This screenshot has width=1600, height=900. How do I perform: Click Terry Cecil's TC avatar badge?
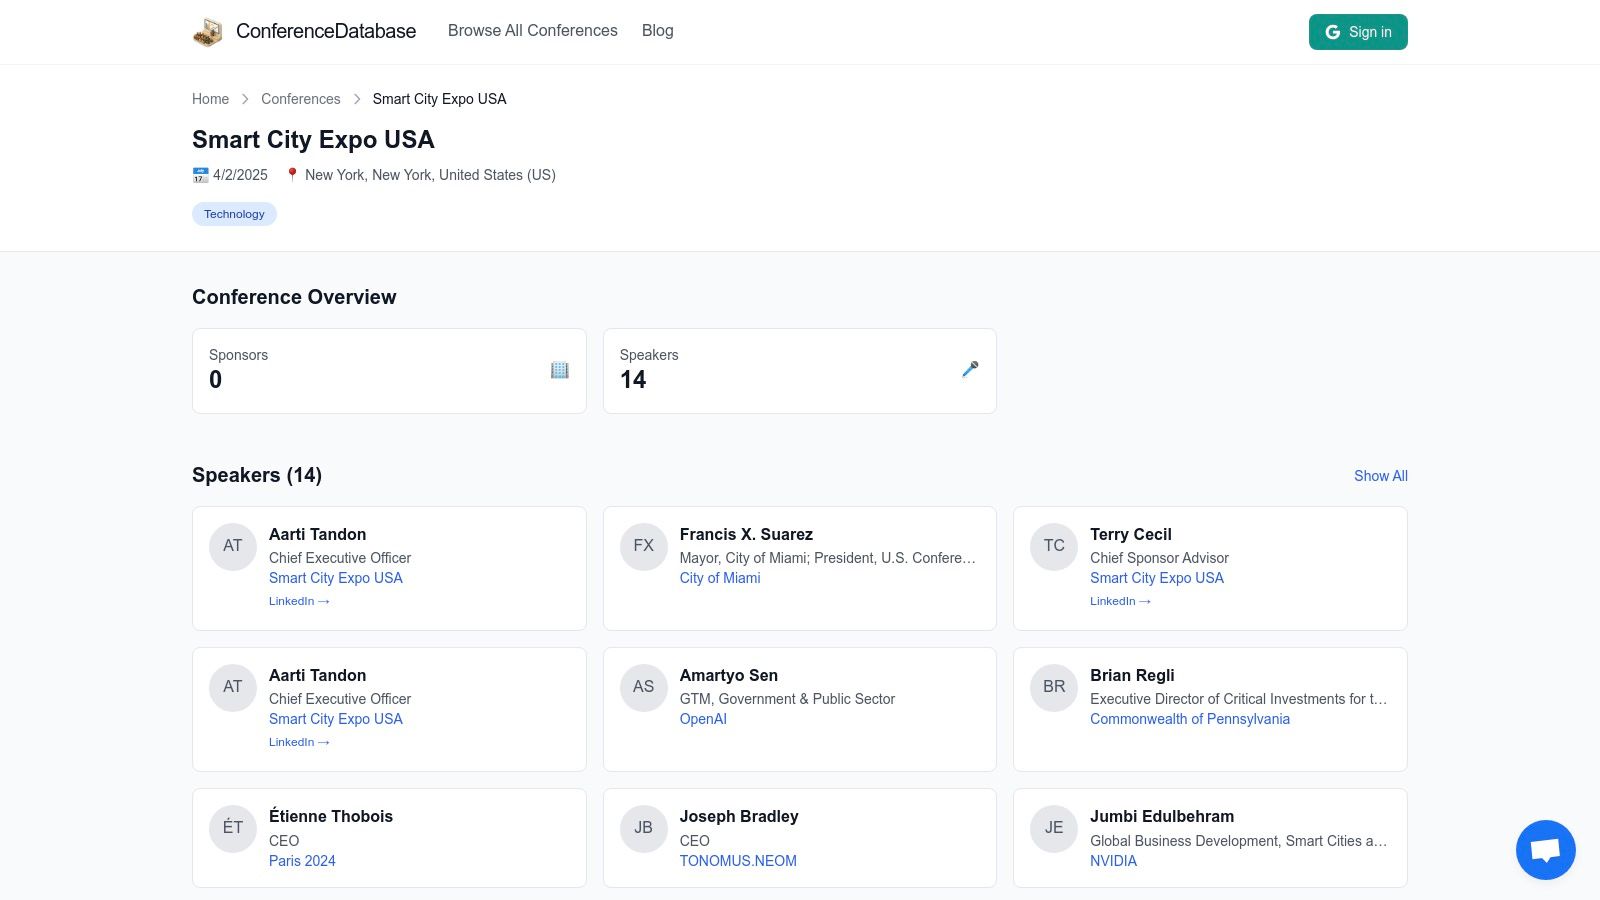point(1054,546)
